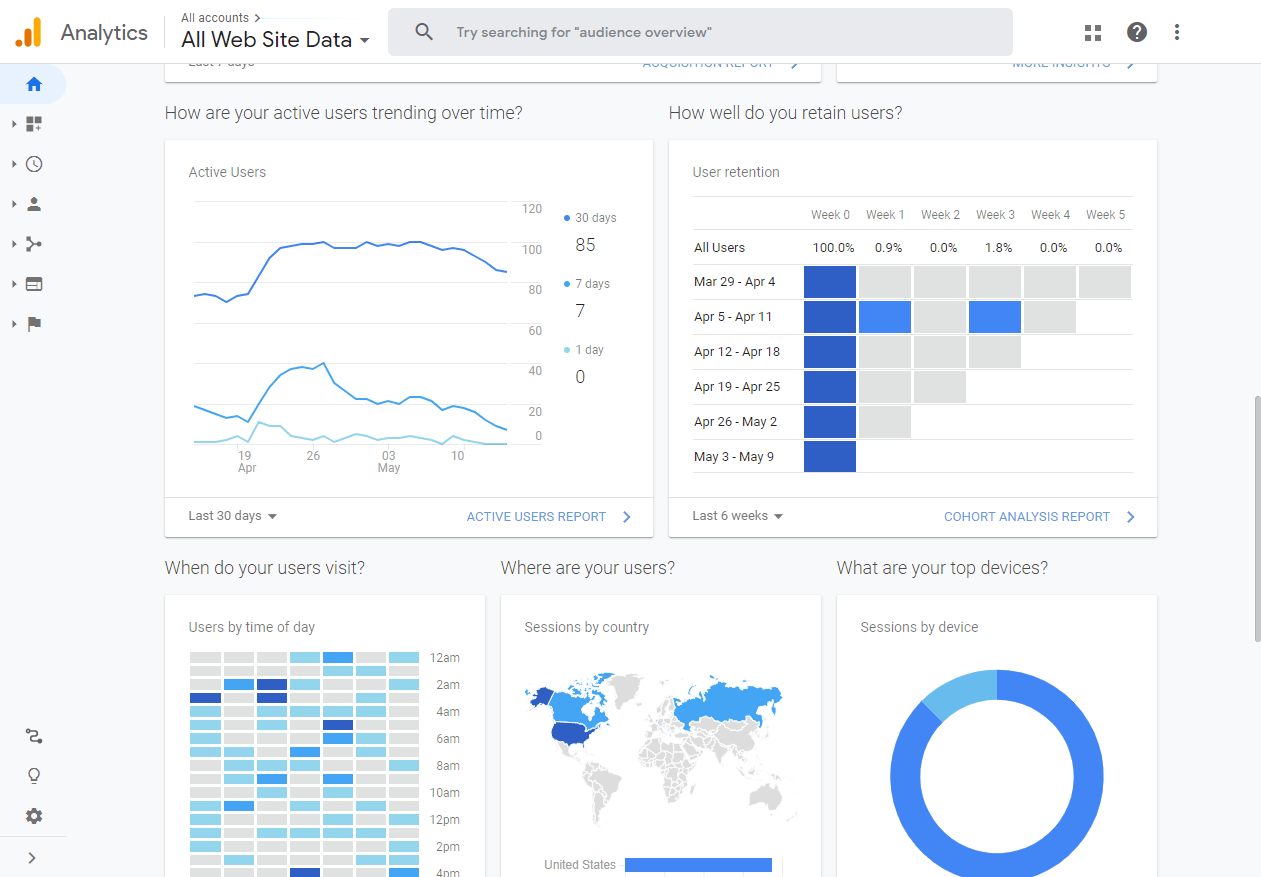Image resolution: width=1261 pixels, height=877 pixels.
Task: Open the Conversions flag icon
Action: [34, 324]
